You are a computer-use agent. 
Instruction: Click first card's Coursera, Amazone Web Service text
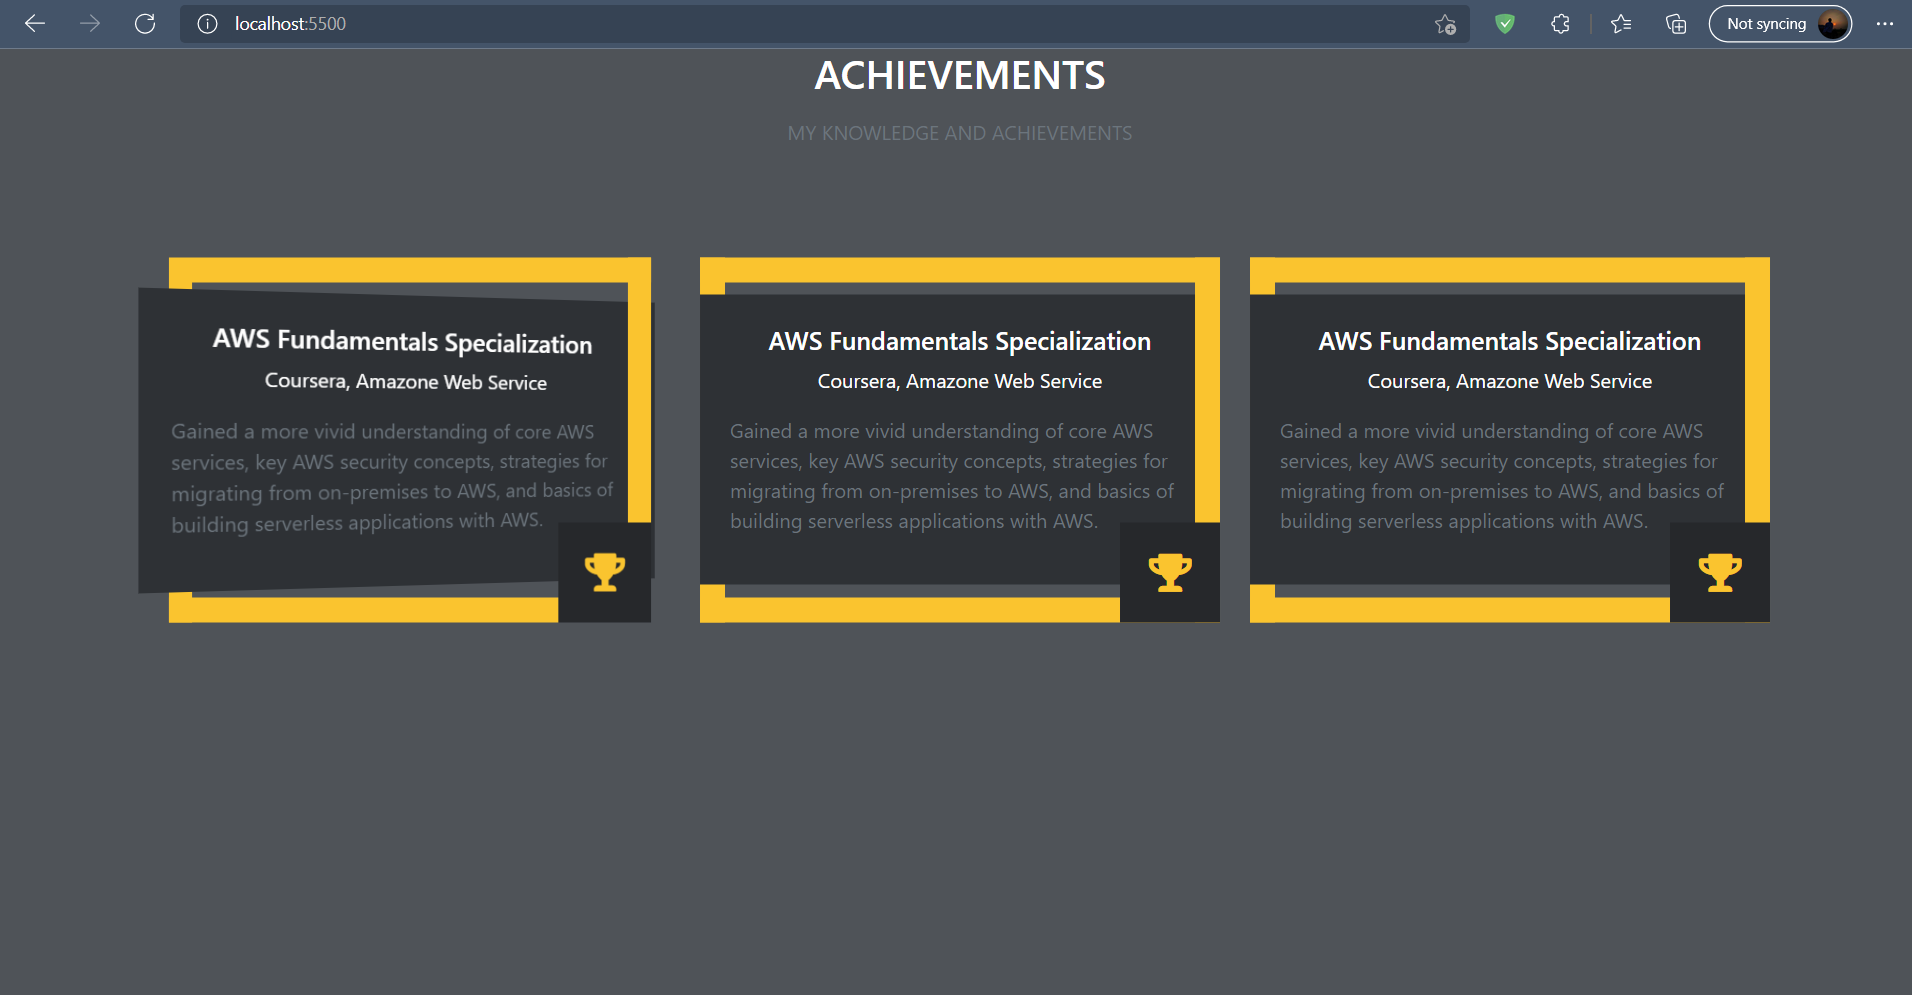[x=406, y=381]
